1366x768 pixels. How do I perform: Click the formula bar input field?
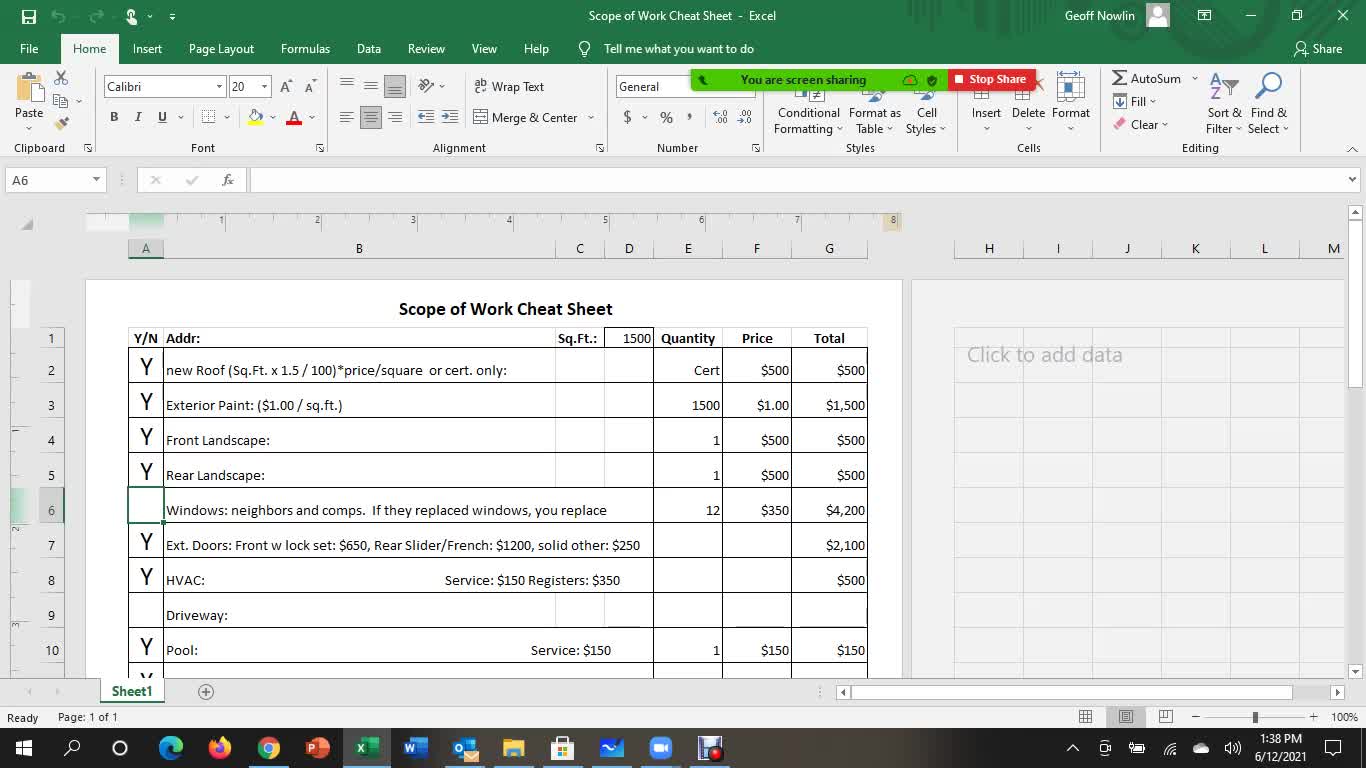797,180
